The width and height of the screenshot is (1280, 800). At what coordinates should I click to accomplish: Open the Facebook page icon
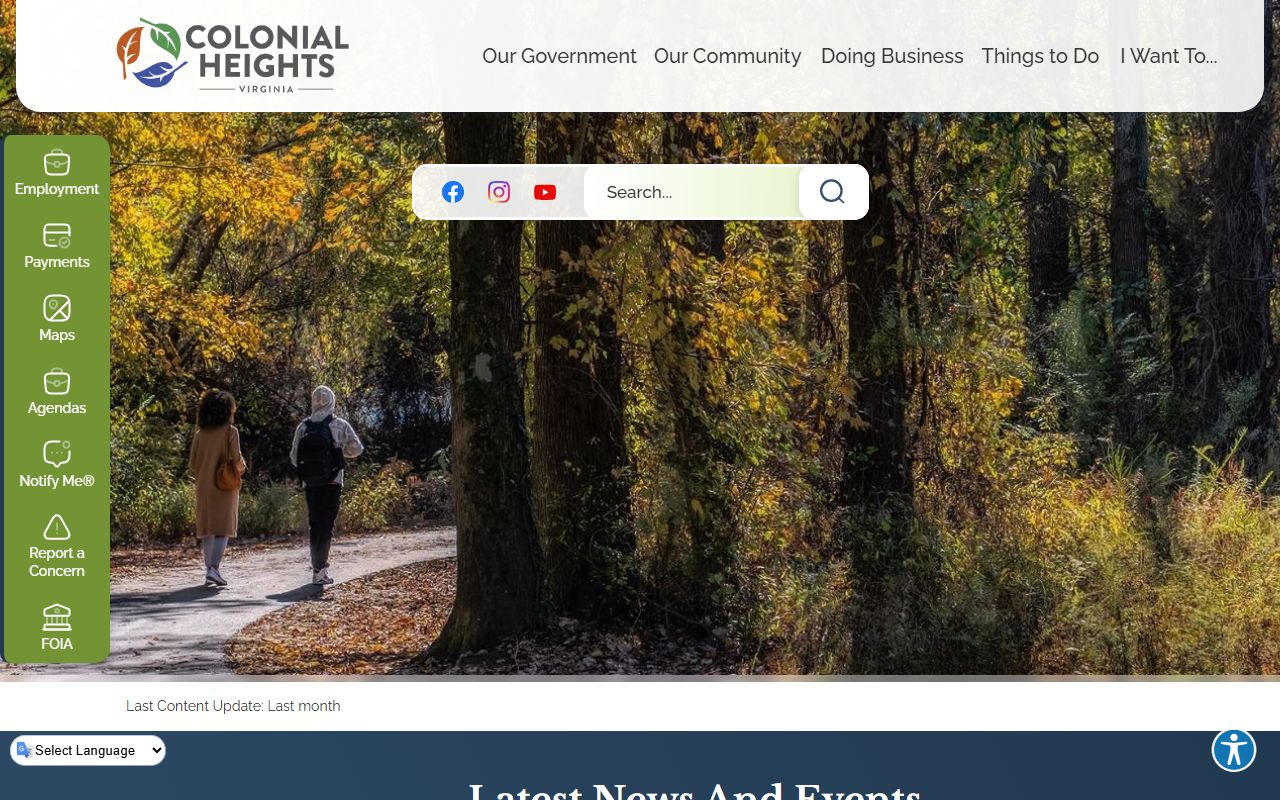(x=453, y=192)
